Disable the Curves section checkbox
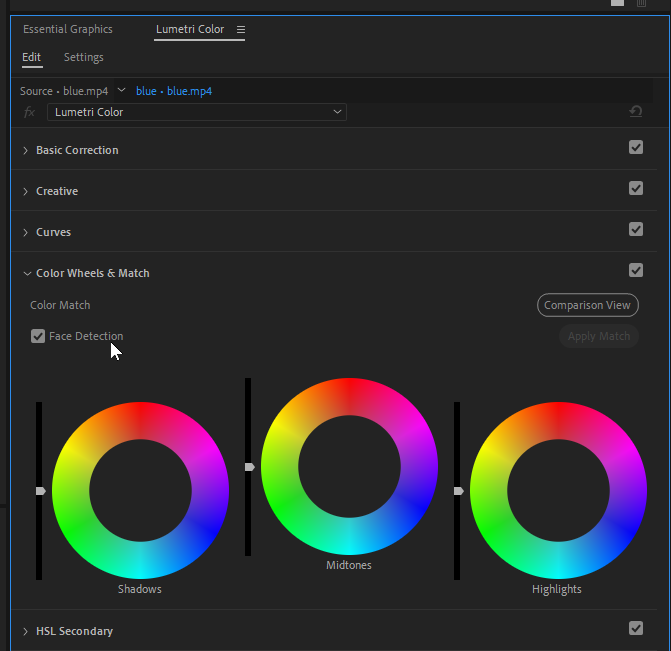 (x=636, y=230)
